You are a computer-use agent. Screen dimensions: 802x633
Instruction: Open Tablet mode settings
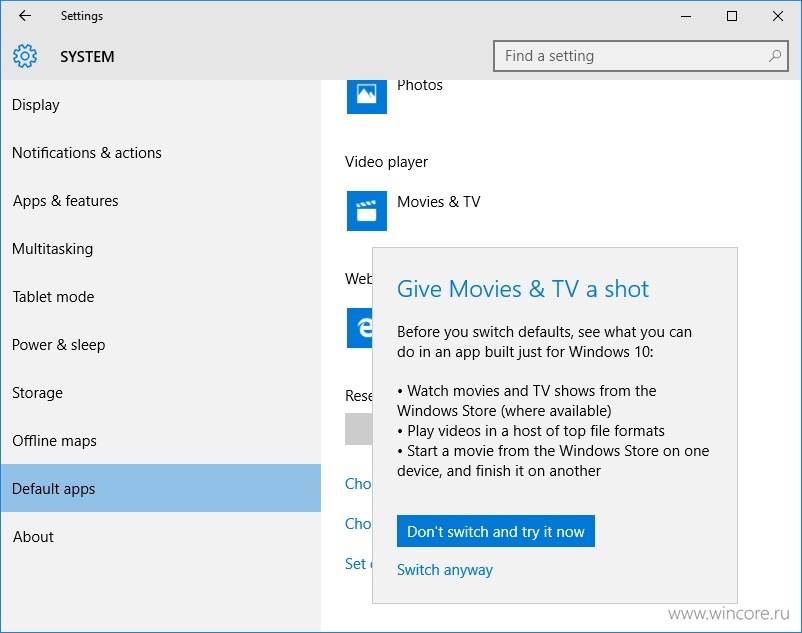161,297
